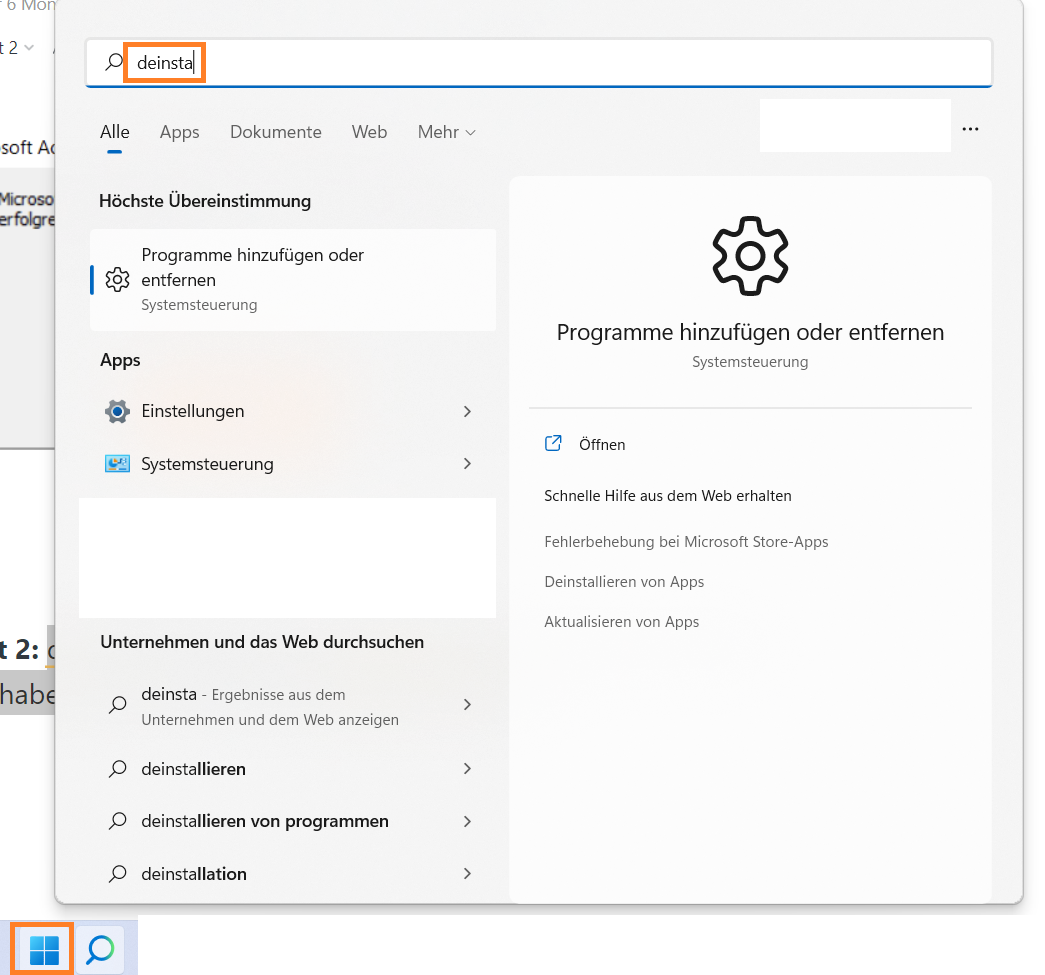Expand the deinstallation search suggestion chevron

point(467,873)
